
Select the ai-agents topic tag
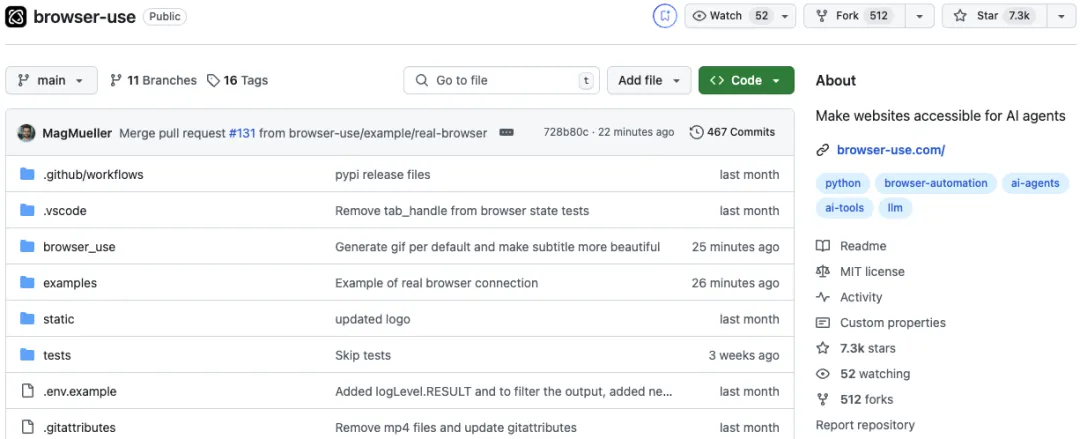click(1035, 183)
